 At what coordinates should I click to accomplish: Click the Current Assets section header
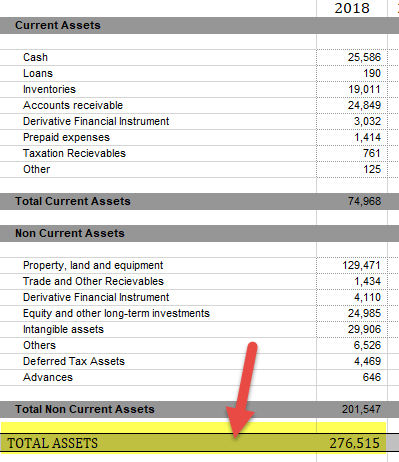[58, 25]
